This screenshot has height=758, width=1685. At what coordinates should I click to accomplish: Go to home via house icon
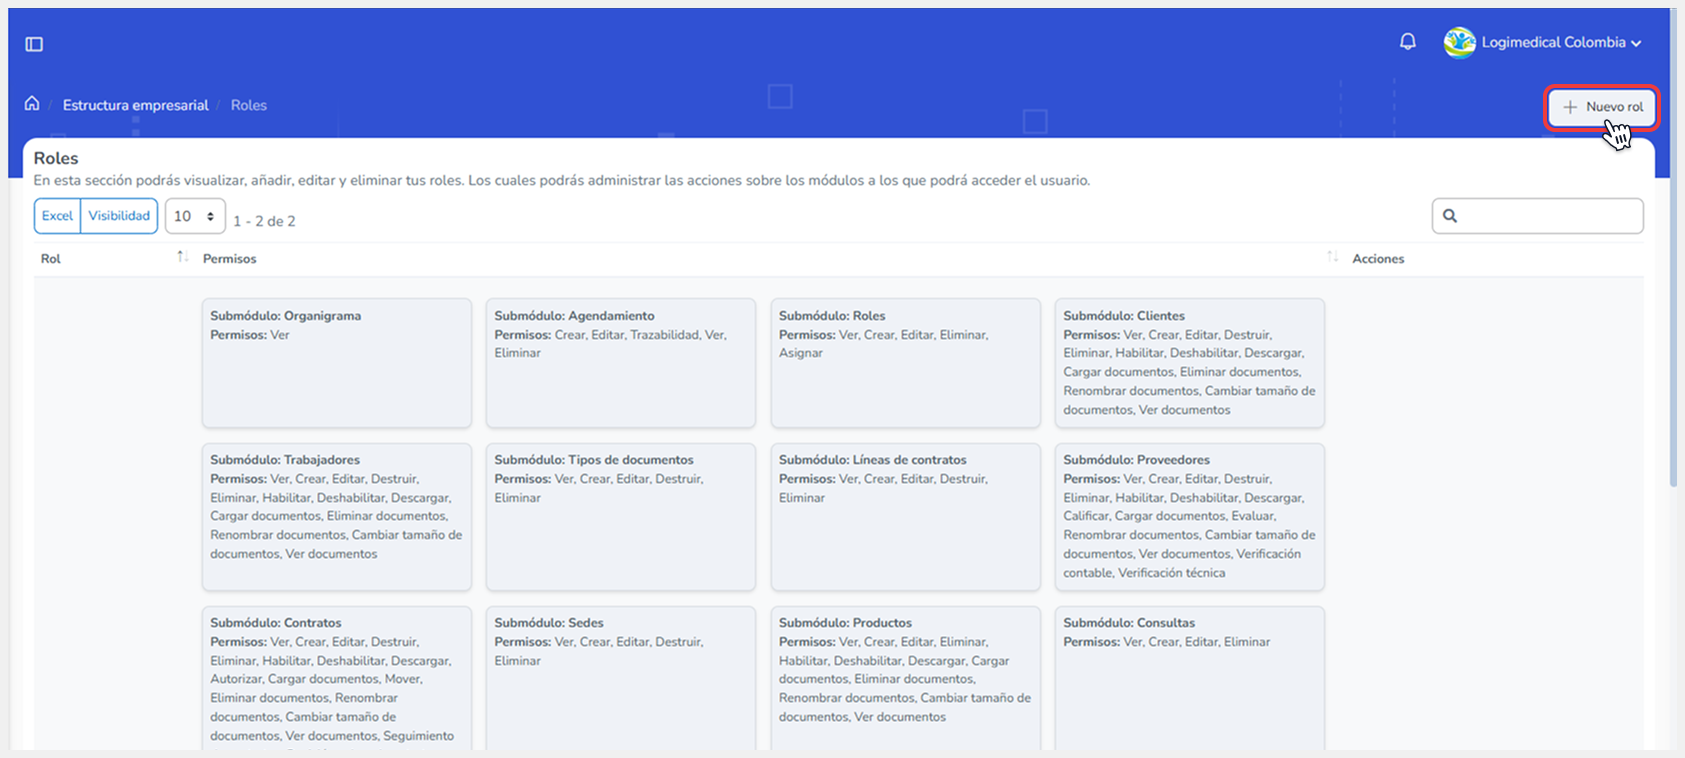[x=32, y=104]
